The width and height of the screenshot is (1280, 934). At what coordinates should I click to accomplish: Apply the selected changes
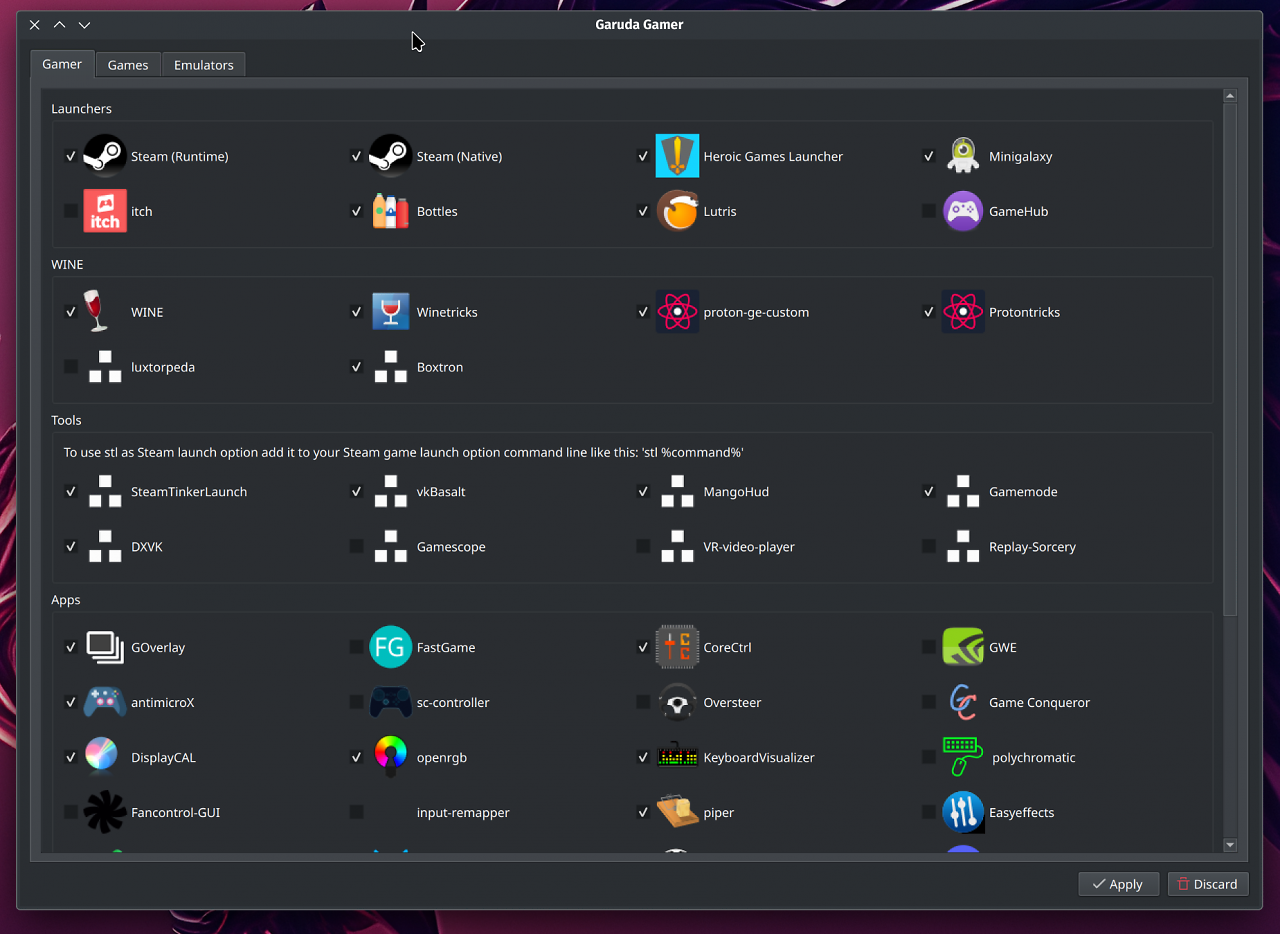click(1118, 884)
